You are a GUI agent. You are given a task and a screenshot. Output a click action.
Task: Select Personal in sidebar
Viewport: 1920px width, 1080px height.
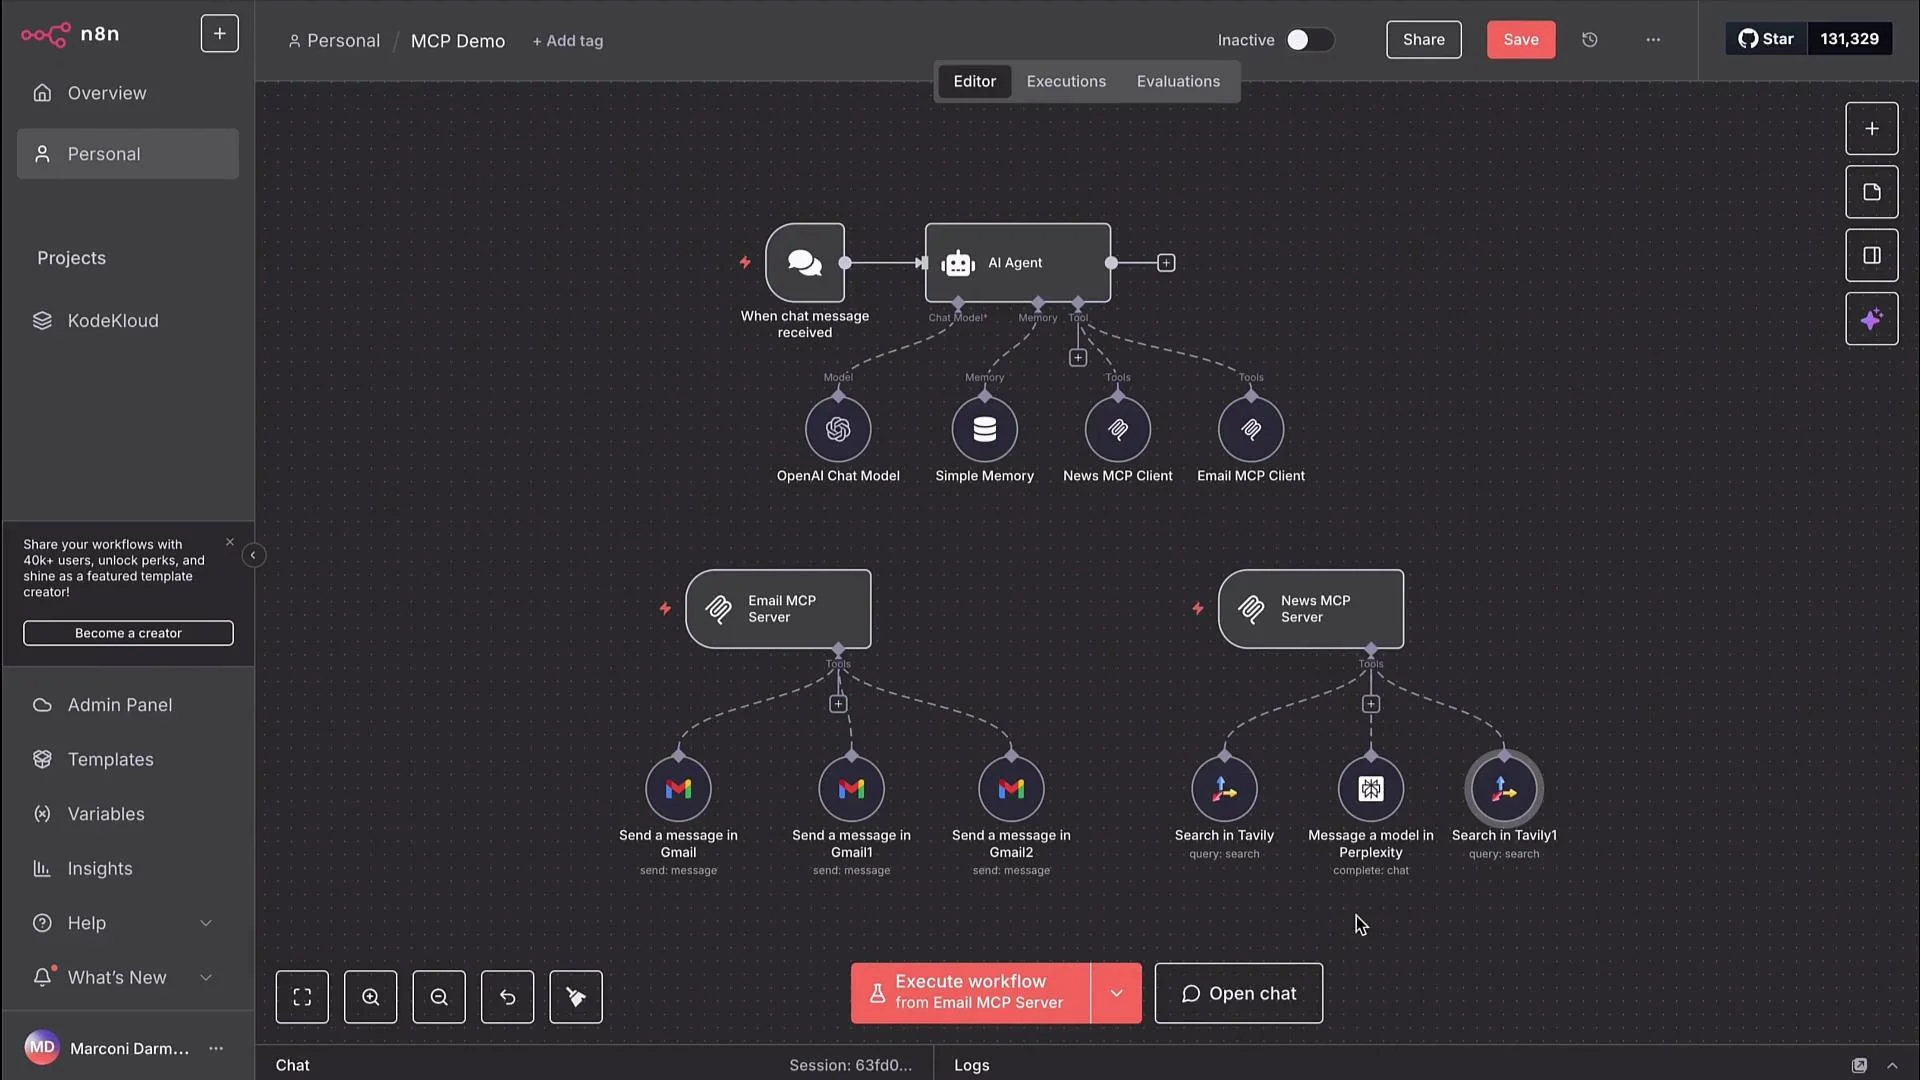128,154
